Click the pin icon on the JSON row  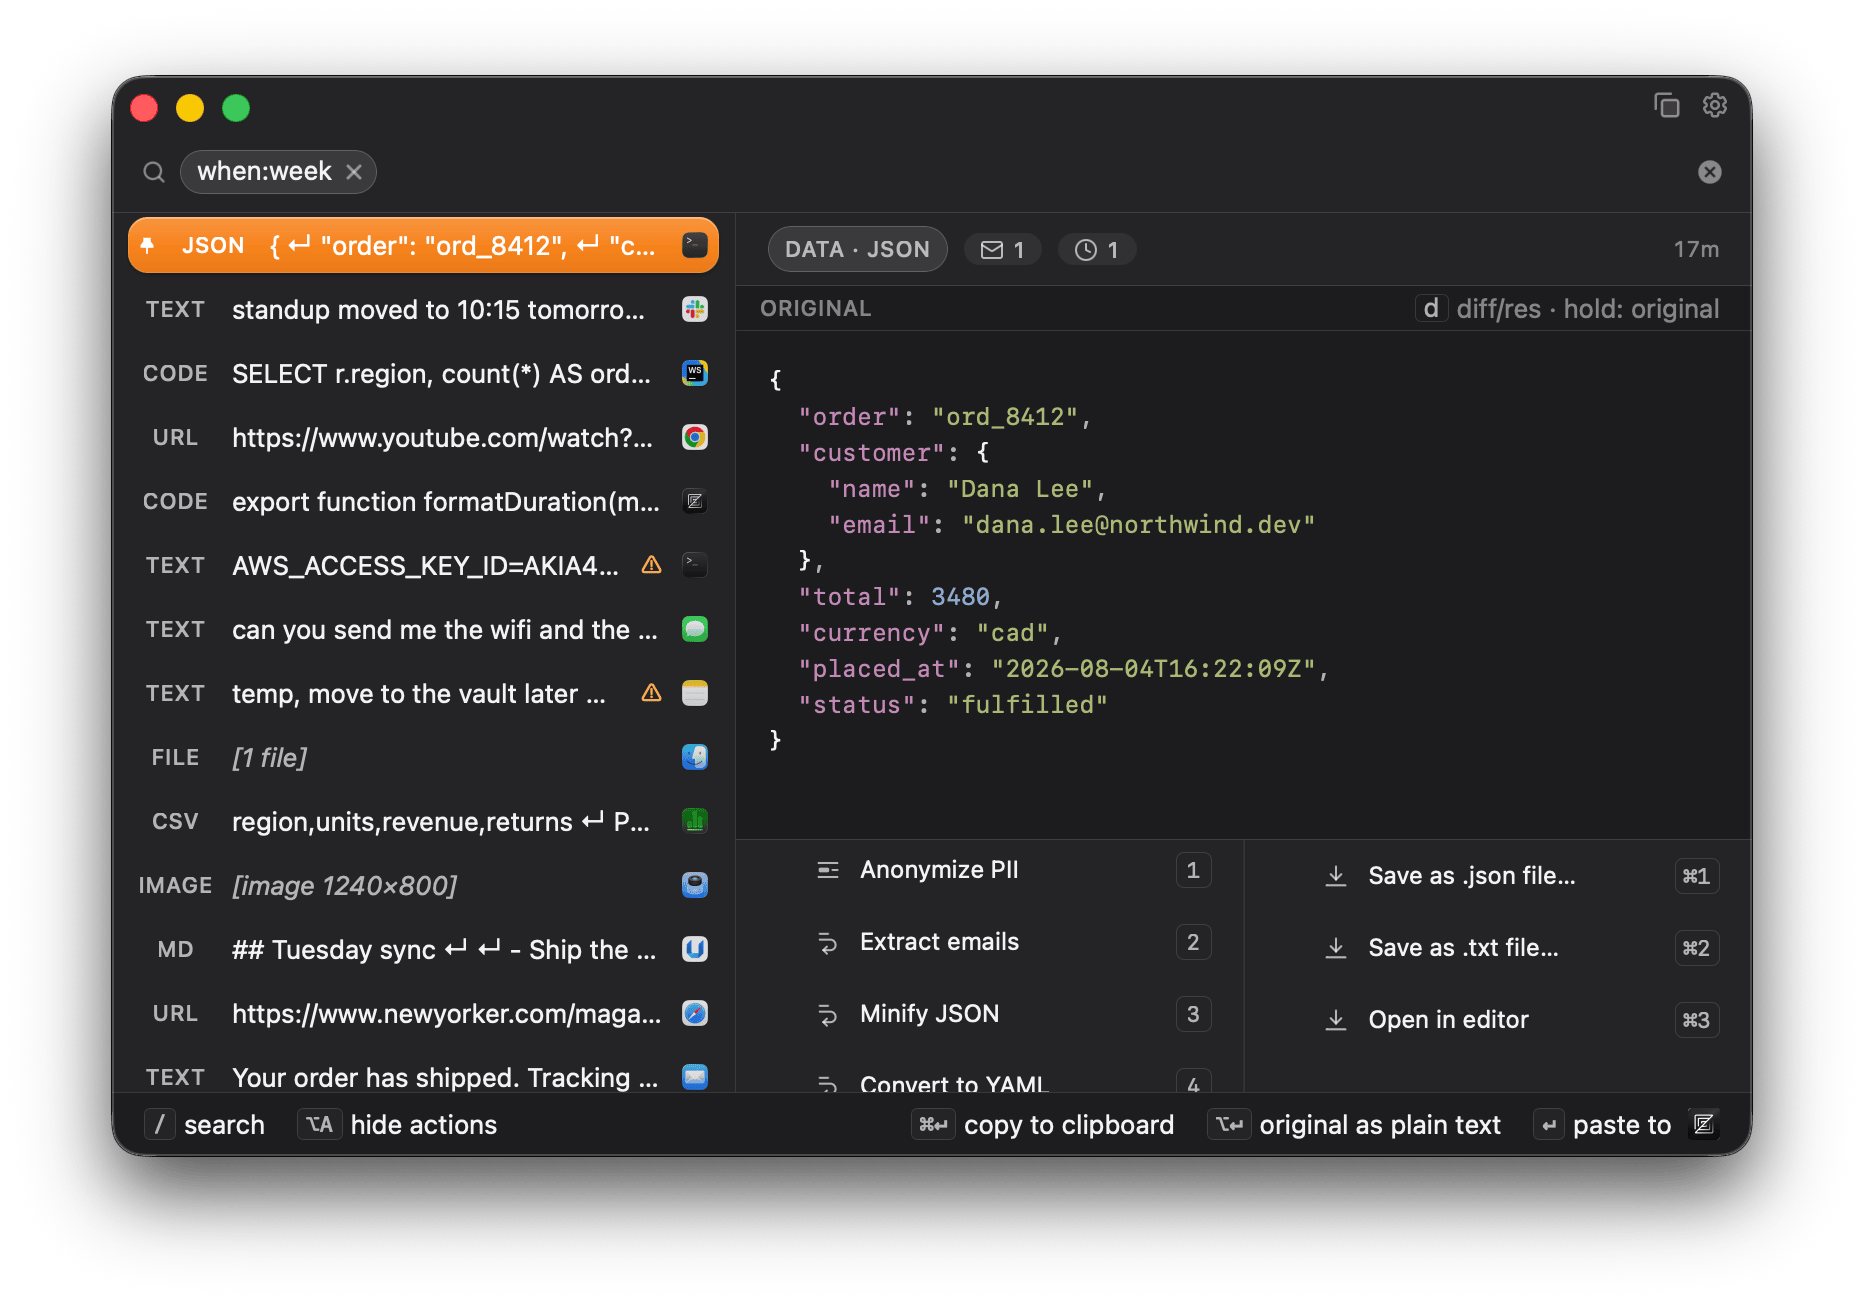click(x=148, y=245)
